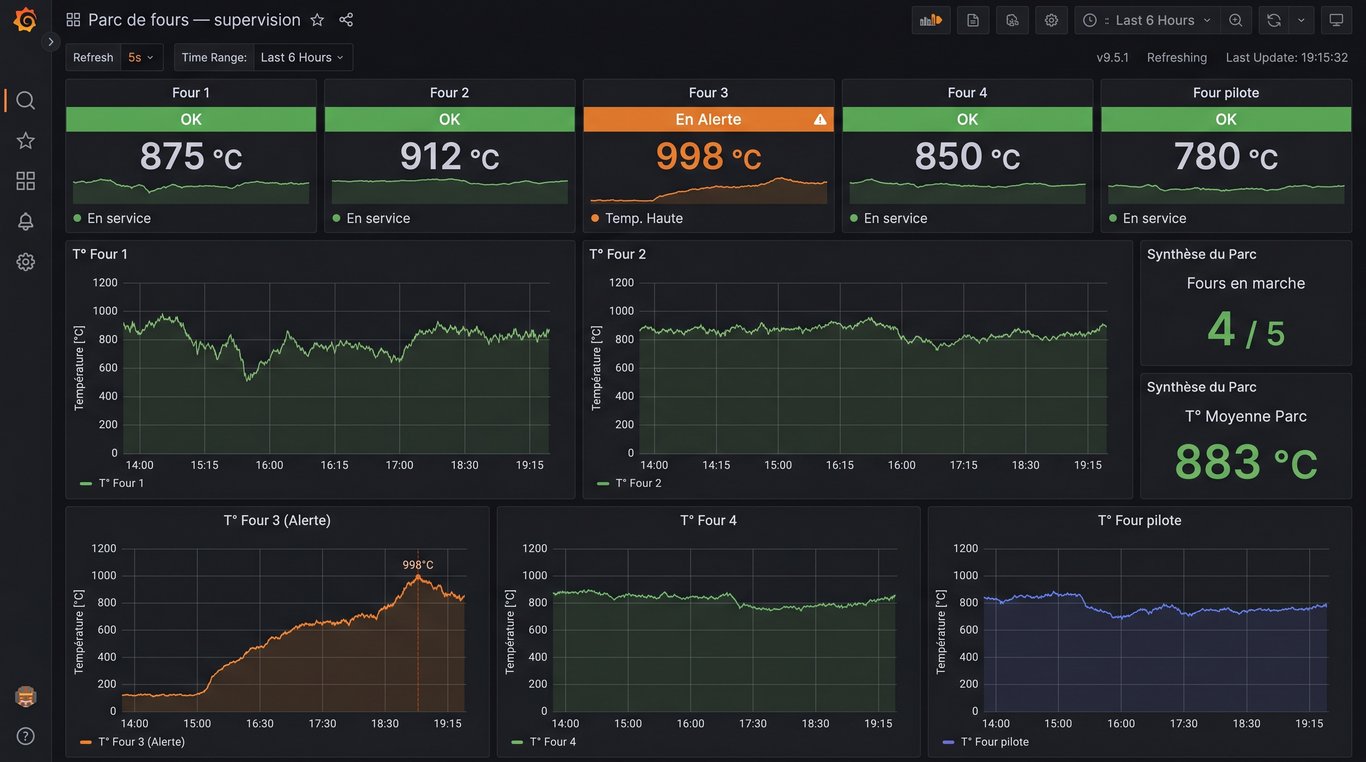
Task: Click the Last Update: 19:15:32 text
Action: point(1287,57)
